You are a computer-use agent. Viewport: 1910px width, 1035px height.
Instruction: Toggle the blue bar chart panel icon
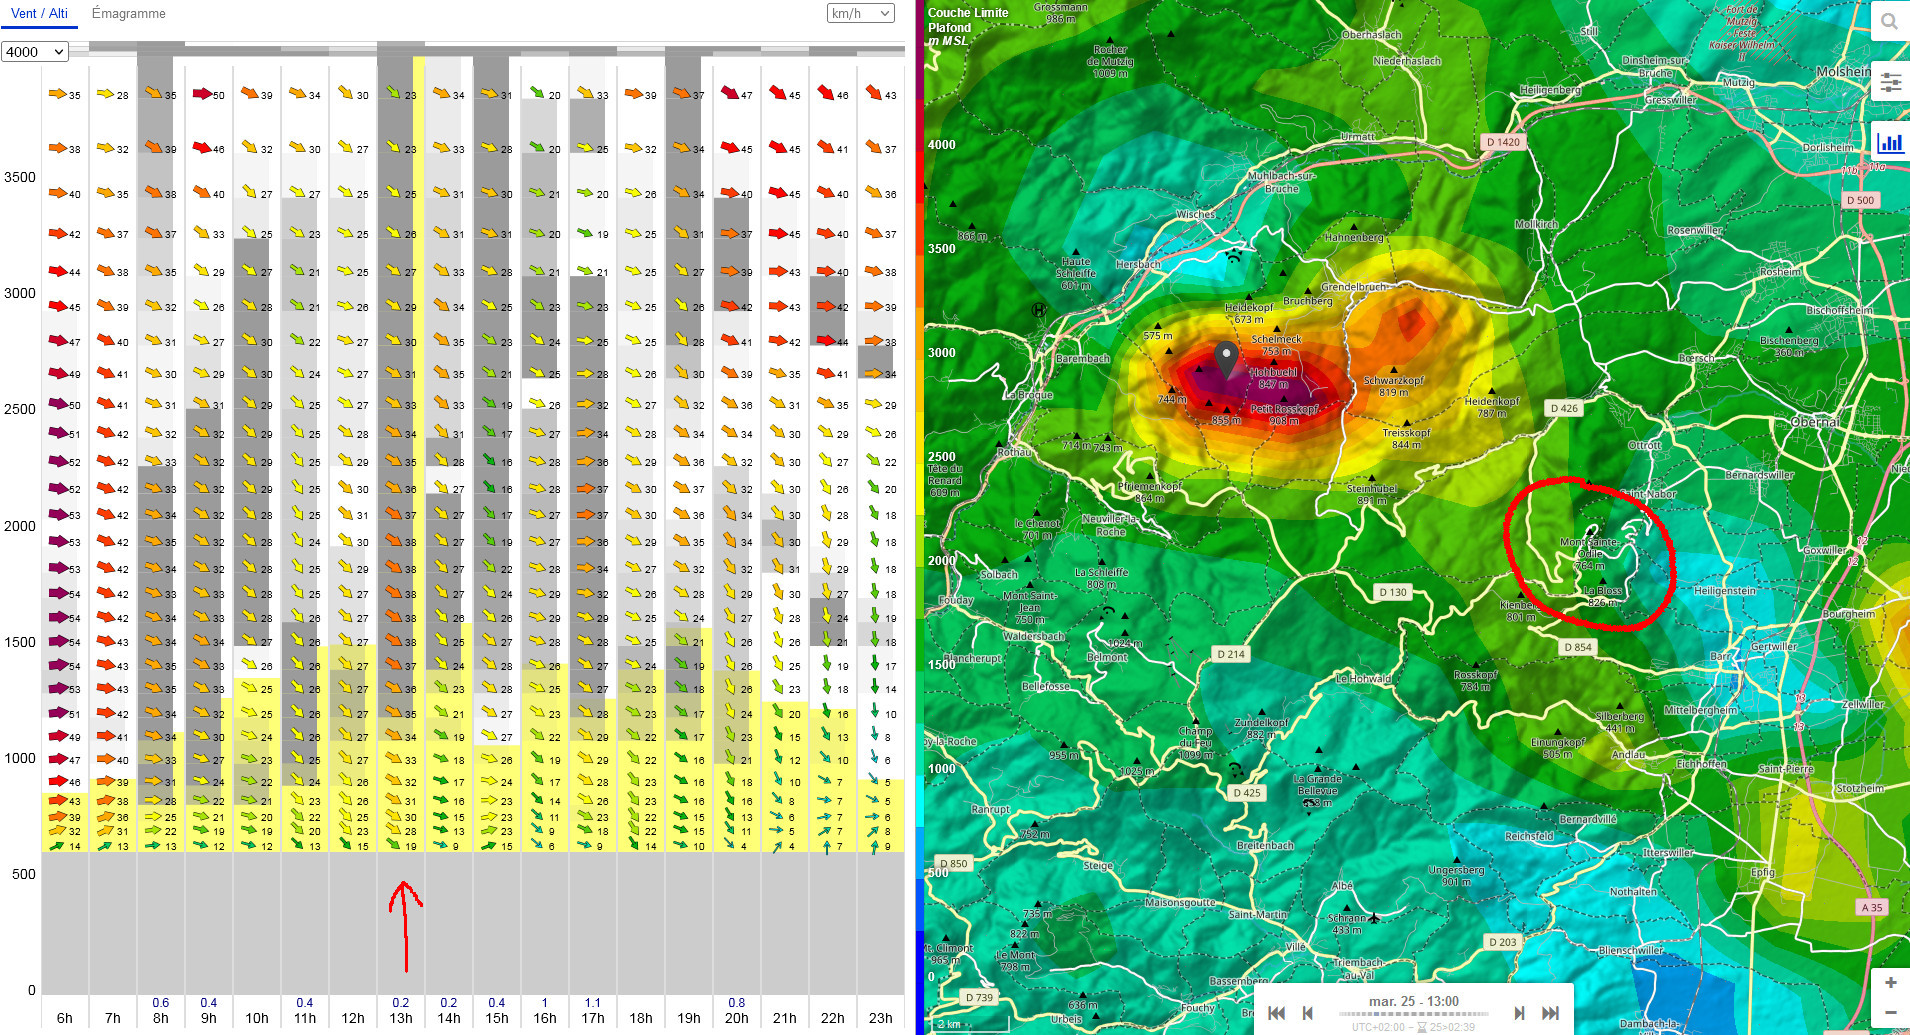coord(1890,142)
